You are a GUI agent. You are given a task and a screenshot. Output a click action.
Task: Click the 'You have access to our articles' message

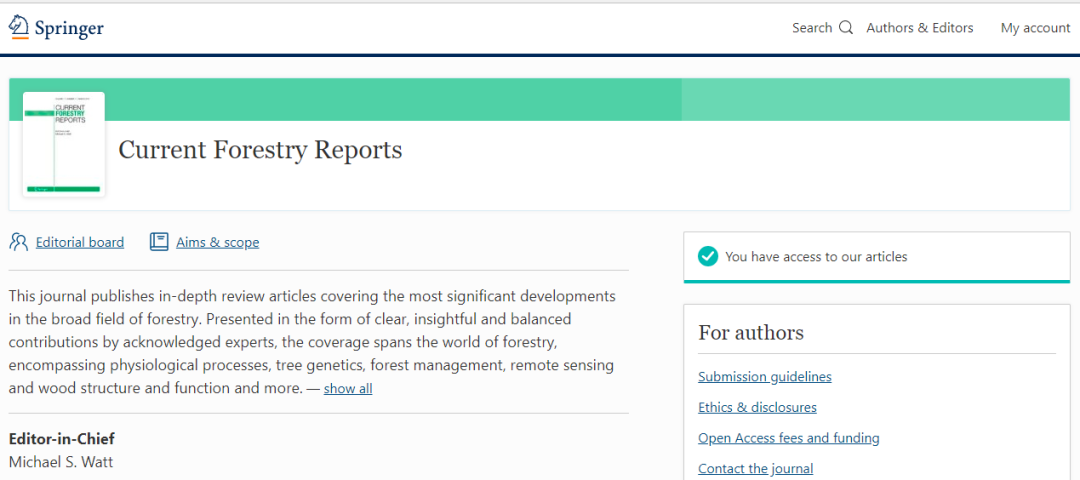[x=816, y=257]
